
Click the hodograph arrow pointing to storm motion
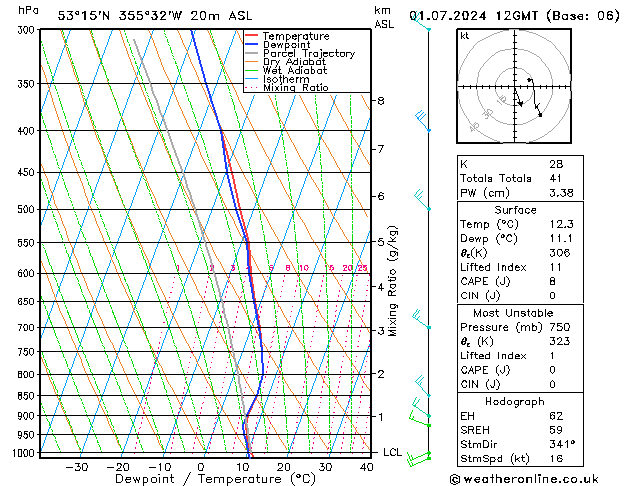518,97
